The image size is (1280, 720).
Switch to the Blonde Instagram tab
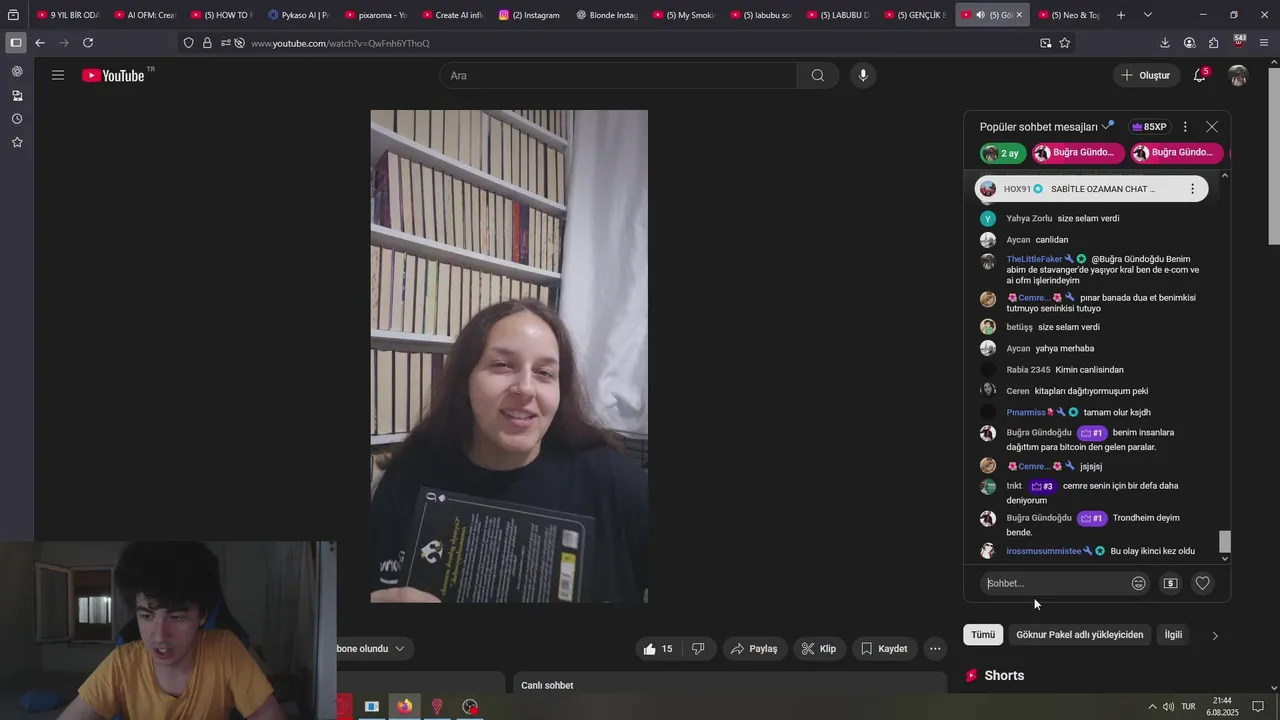(607, 15)
